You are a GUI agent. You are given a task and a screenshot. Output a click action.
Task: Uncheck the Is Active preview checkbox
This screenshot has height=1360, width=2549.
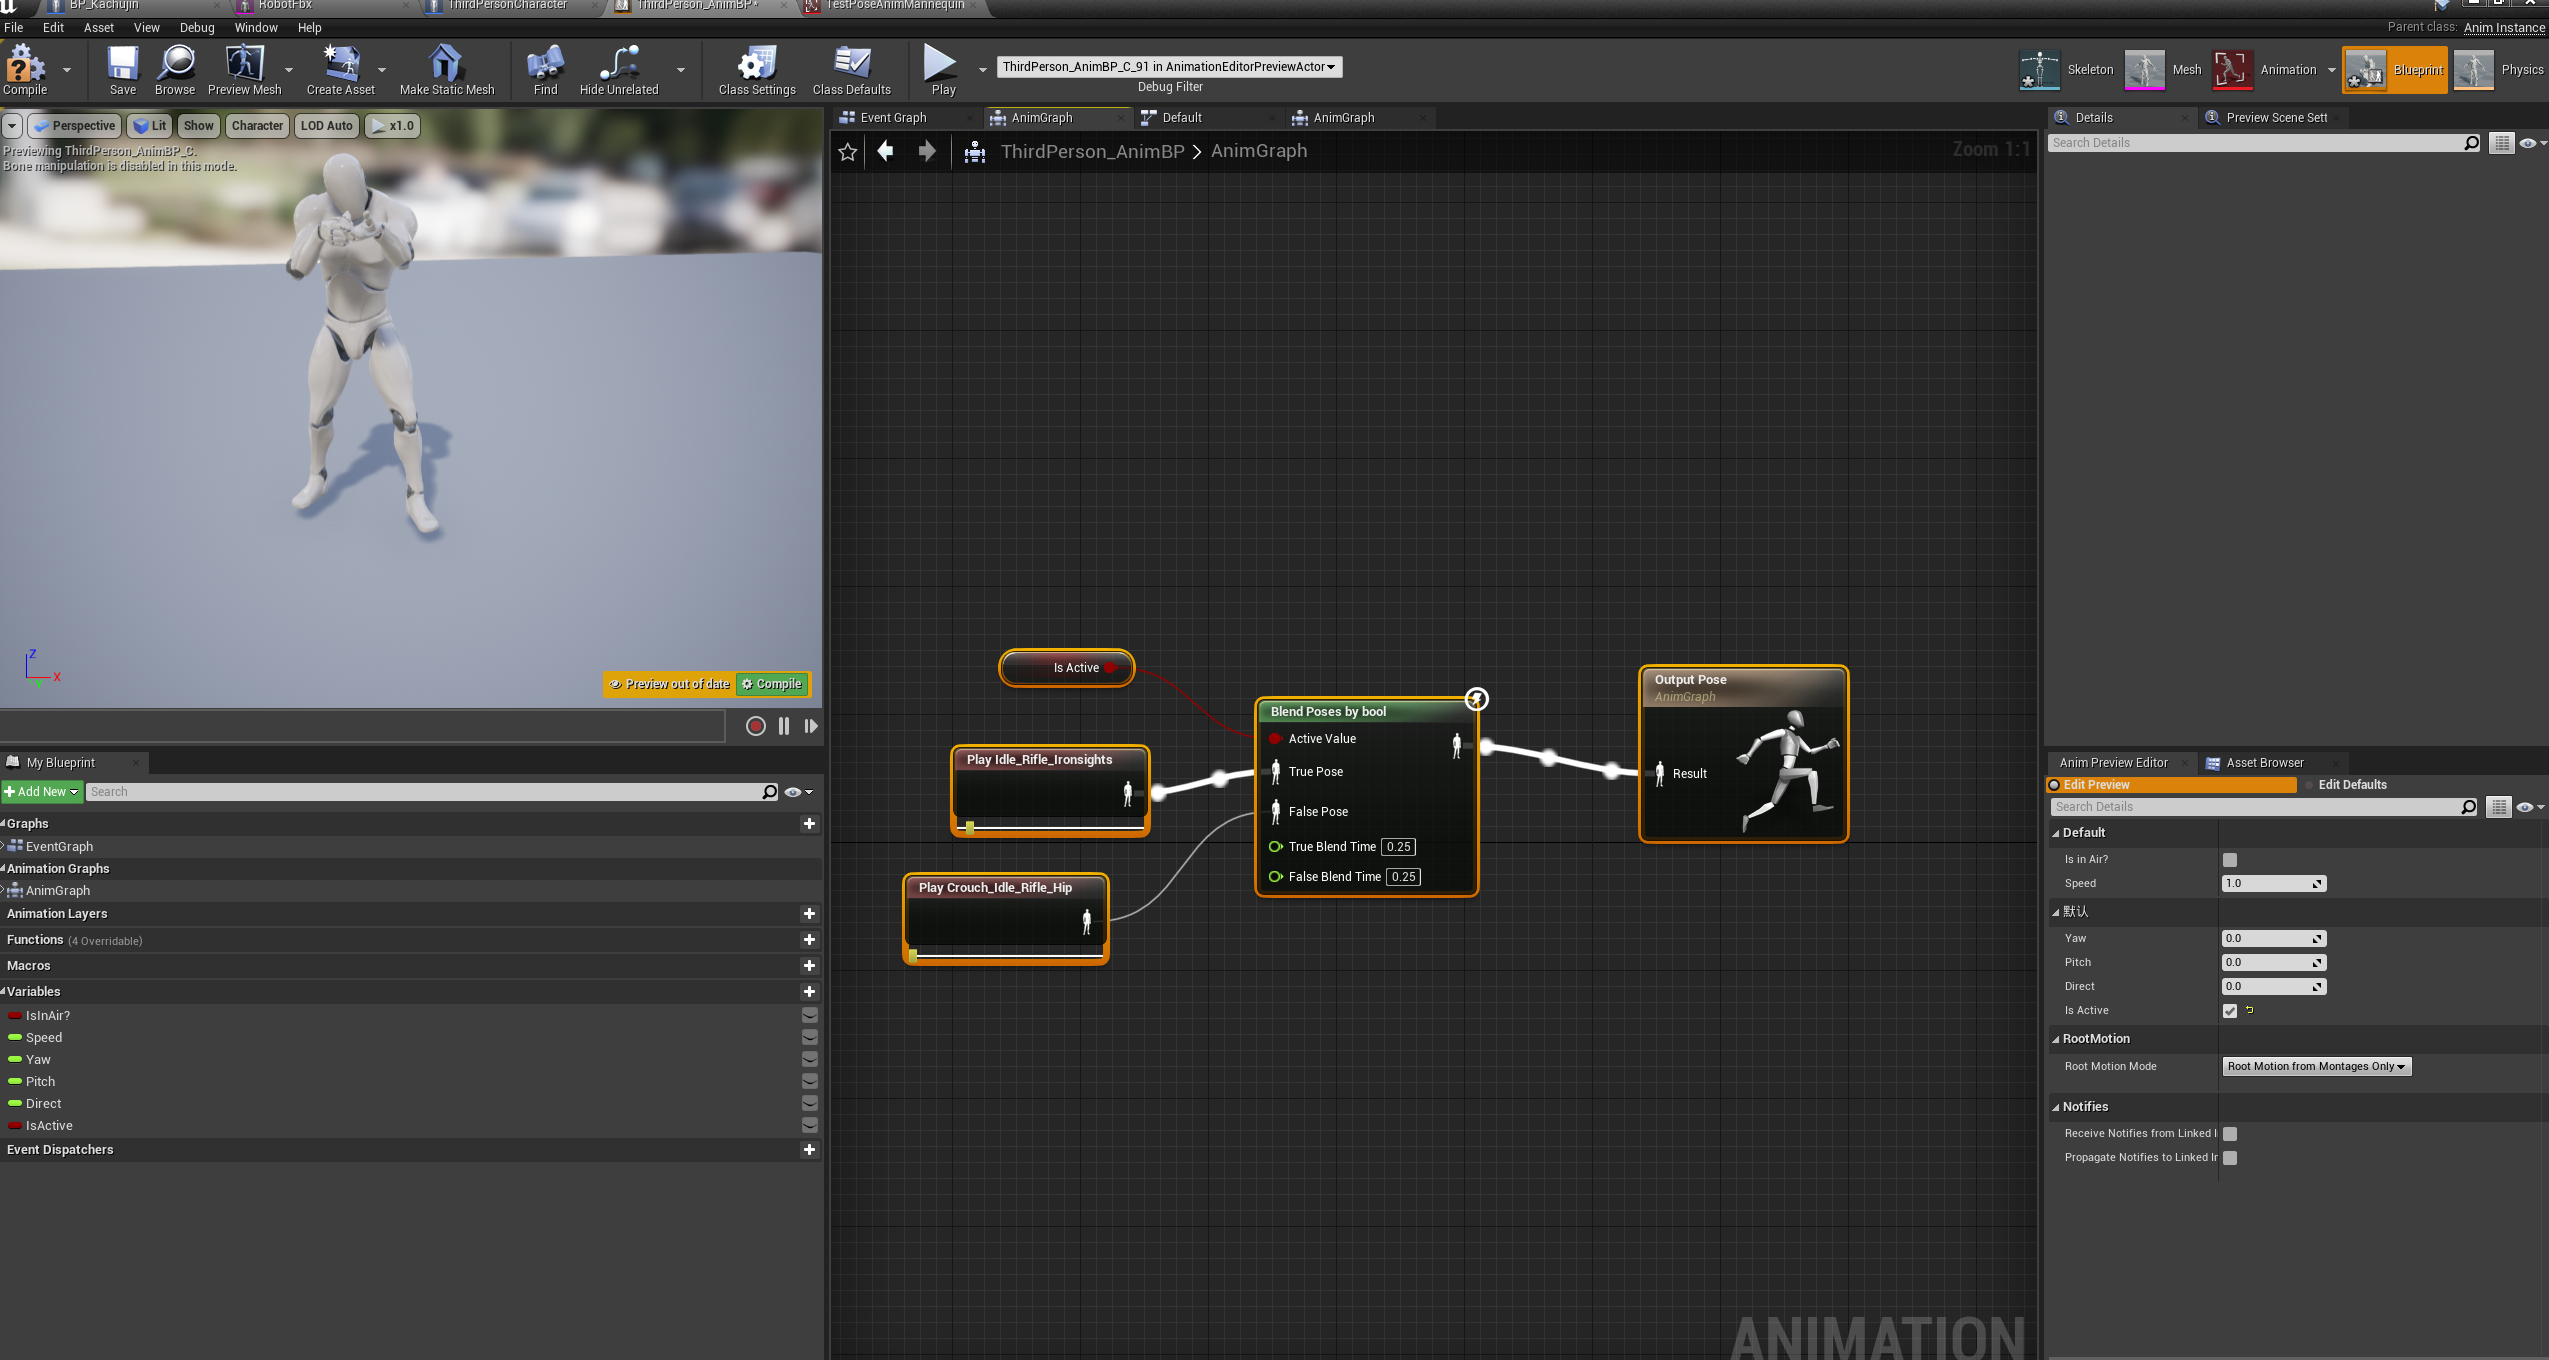pyautogui.click(x=2229, y=1011)
